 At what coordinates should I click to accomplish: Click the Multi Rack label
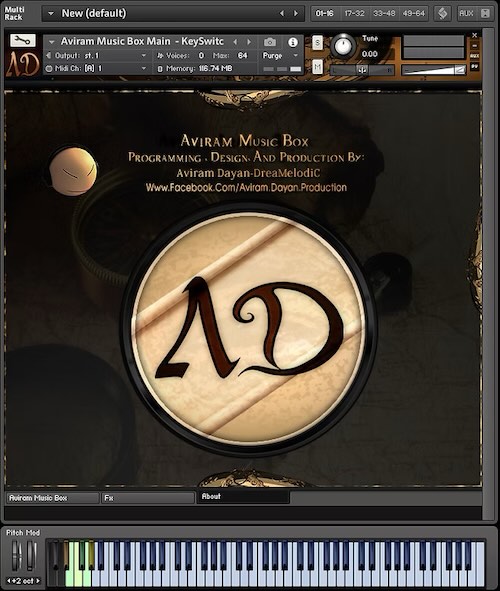click(14, 13)
